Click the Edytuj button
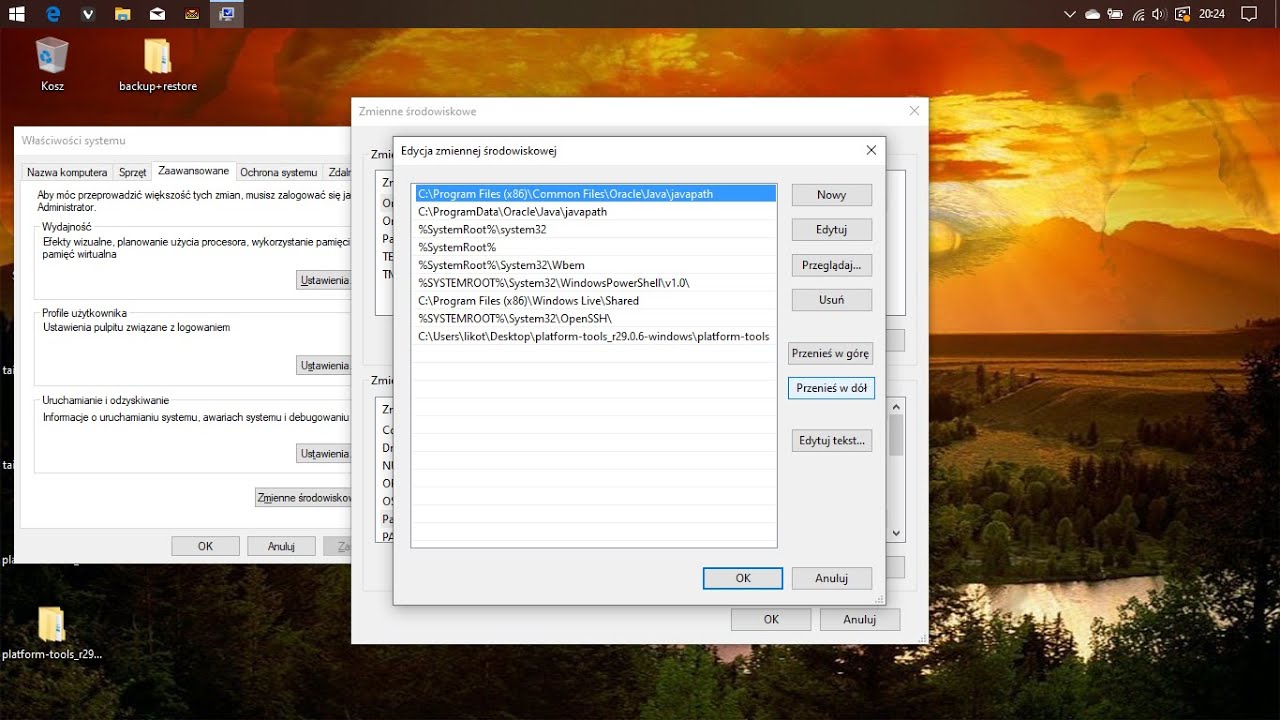Image resolution: width=1280 pixels, height=720 pixels. click(x=831, y=230)
